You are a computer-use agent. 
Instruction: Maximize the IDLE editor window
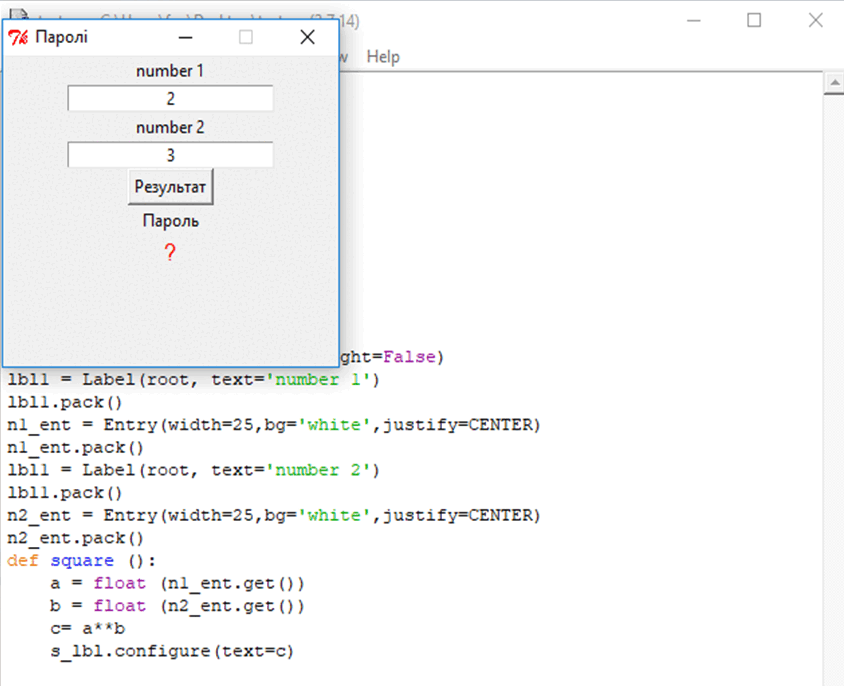coord(755,20)
